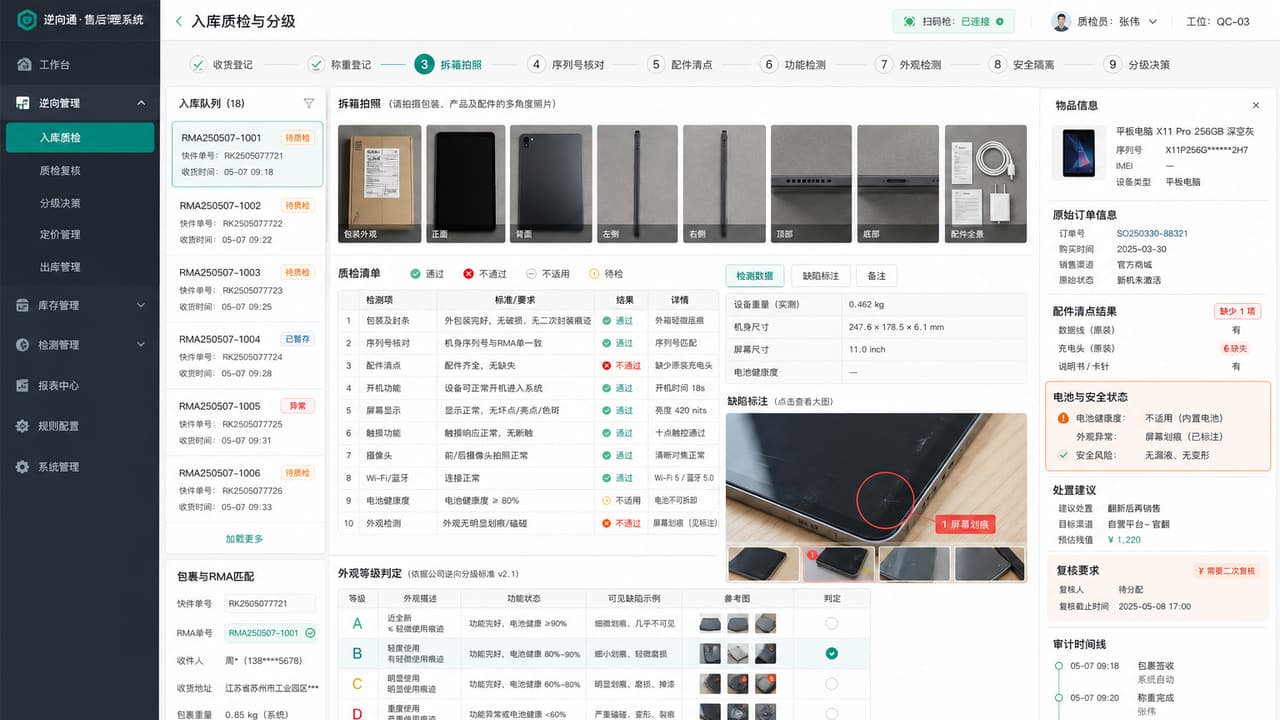
Task: Open 规则配置 gear icon
Action: (x=24, y=426)
